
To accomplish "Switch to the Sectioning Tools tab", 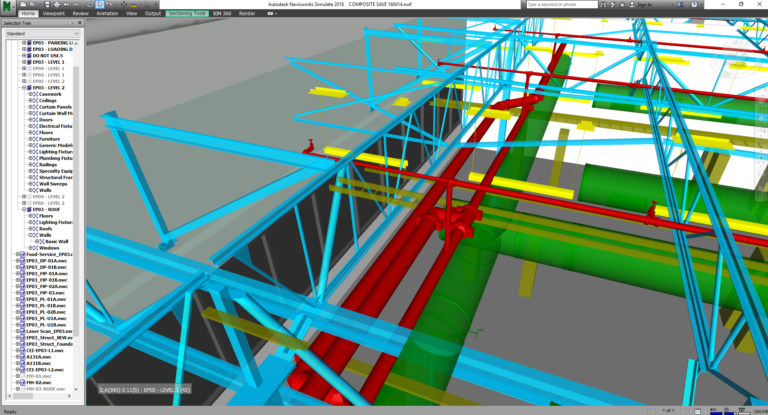I will [187, 13].
